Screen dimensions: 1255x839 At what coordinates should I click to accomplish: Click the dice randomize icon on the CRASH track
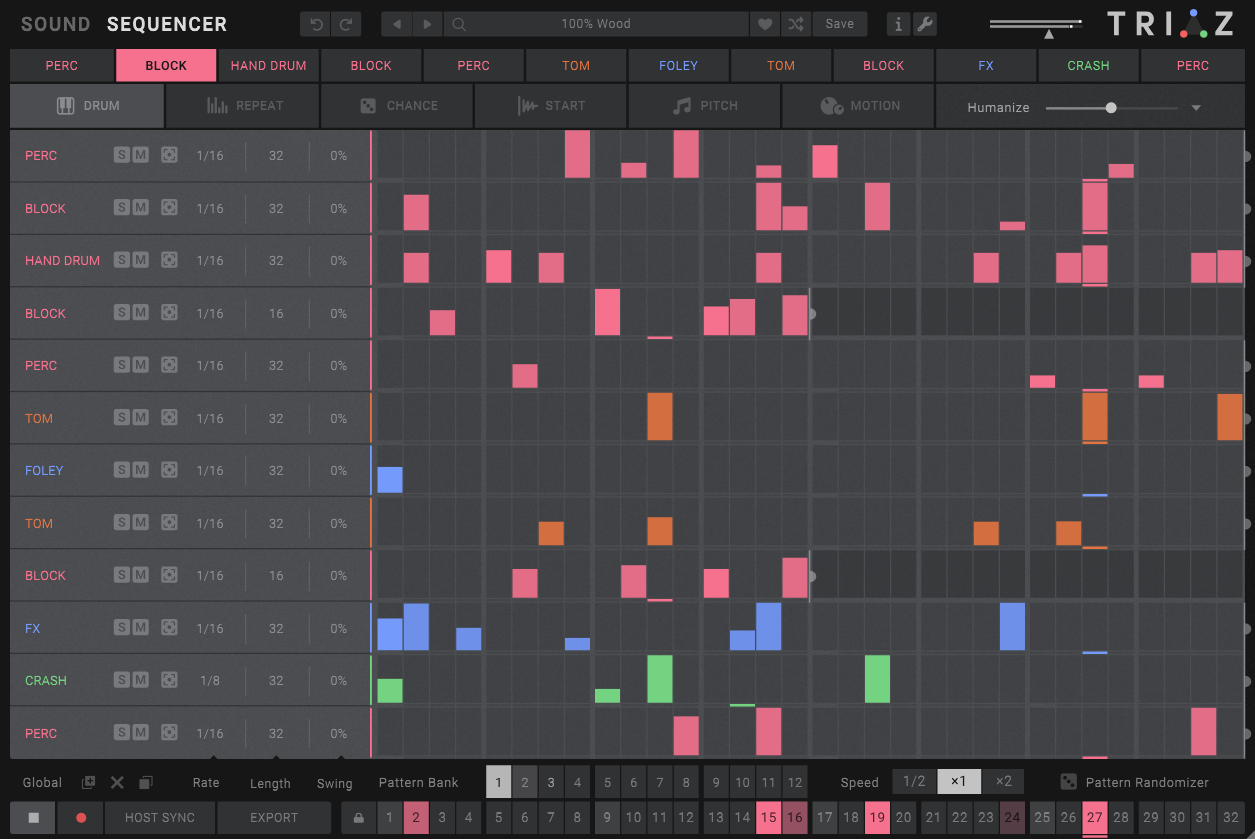(x=169, y=680)
